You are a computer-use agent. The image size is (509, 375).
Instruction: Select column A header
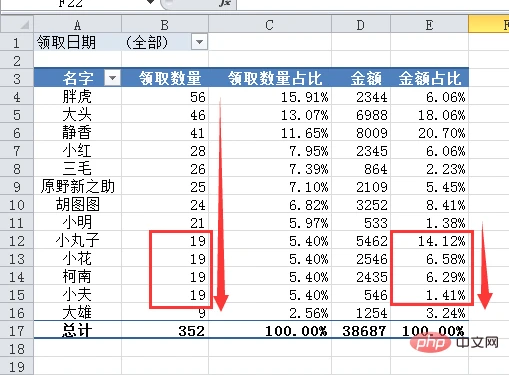(77, 25)
